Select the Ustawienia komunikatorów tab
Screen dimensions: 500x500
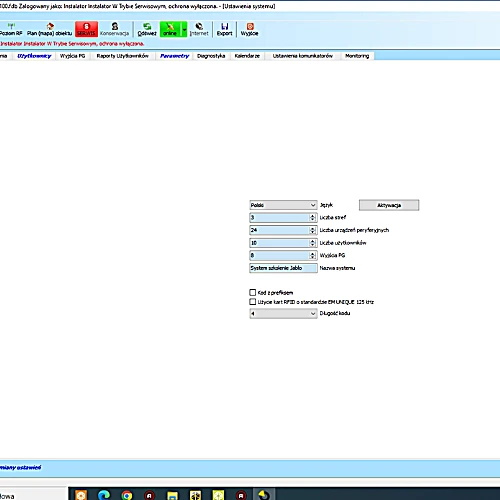click(x=303, y=56)
